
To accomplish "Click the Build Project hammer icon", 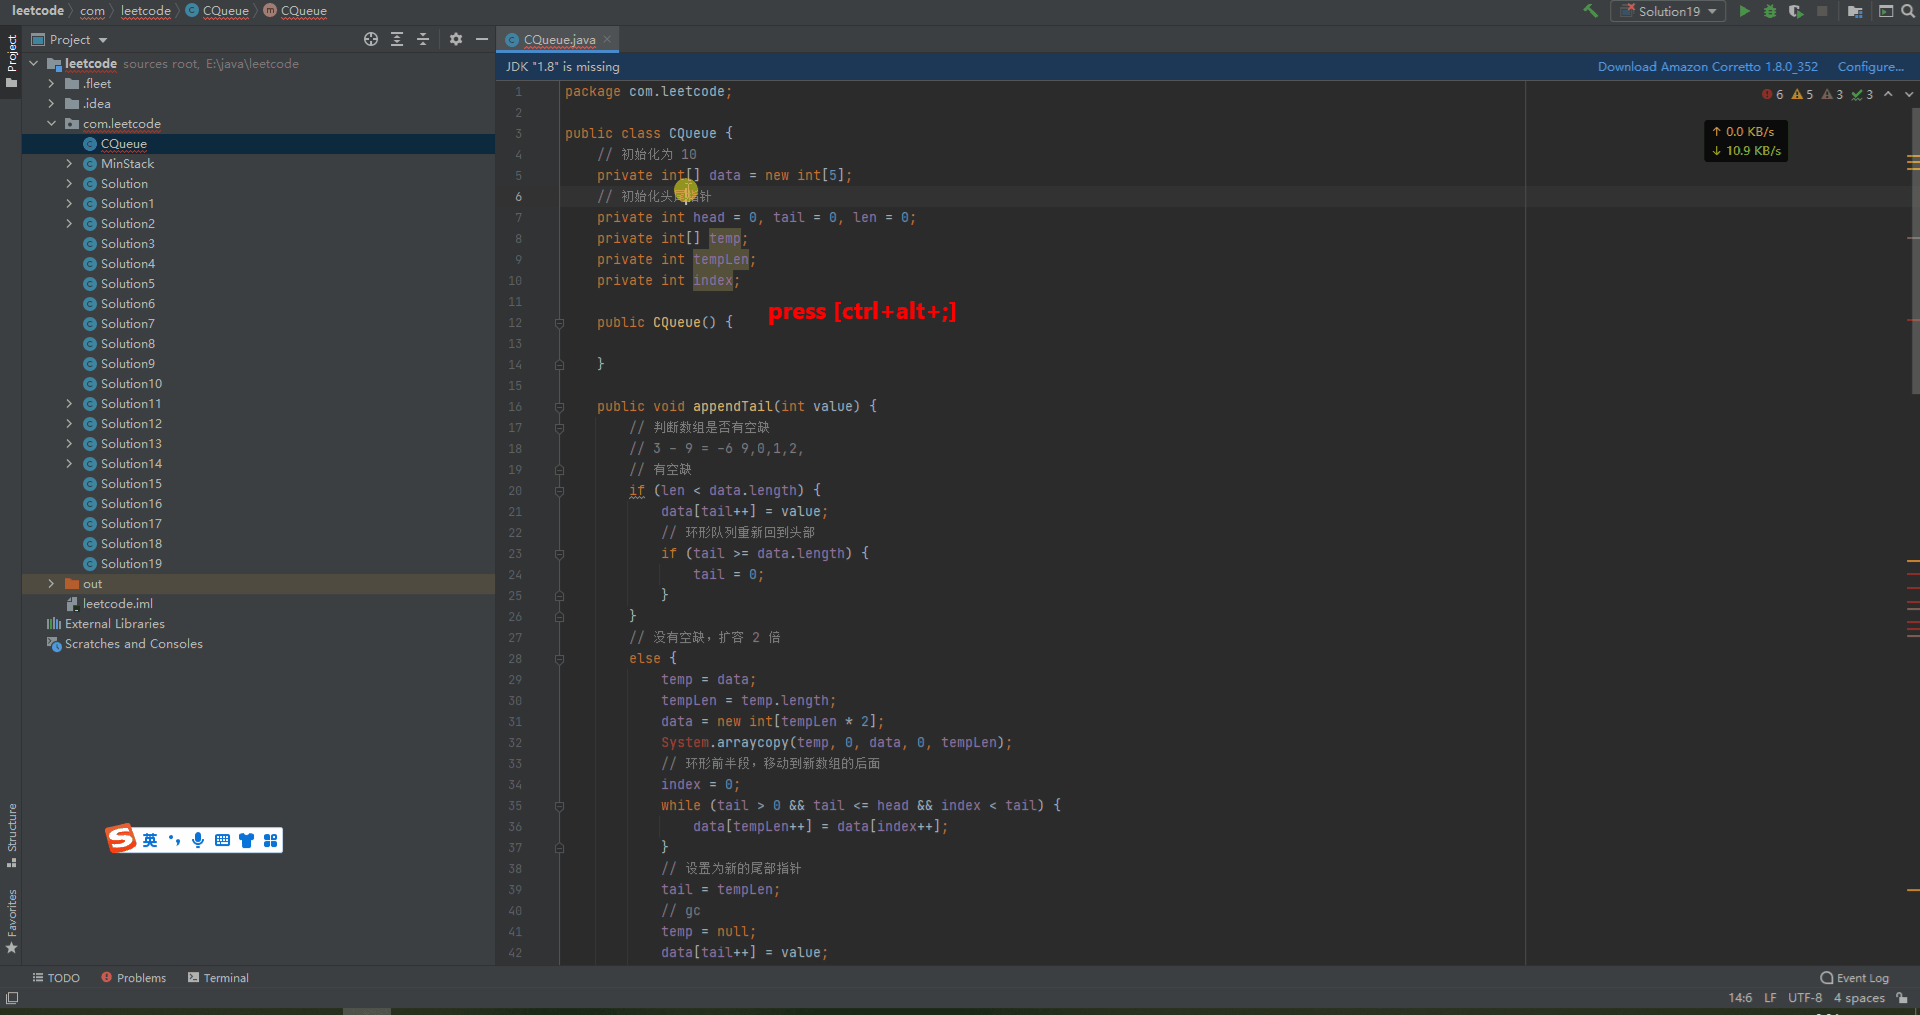I will [x=1590, y=11].
